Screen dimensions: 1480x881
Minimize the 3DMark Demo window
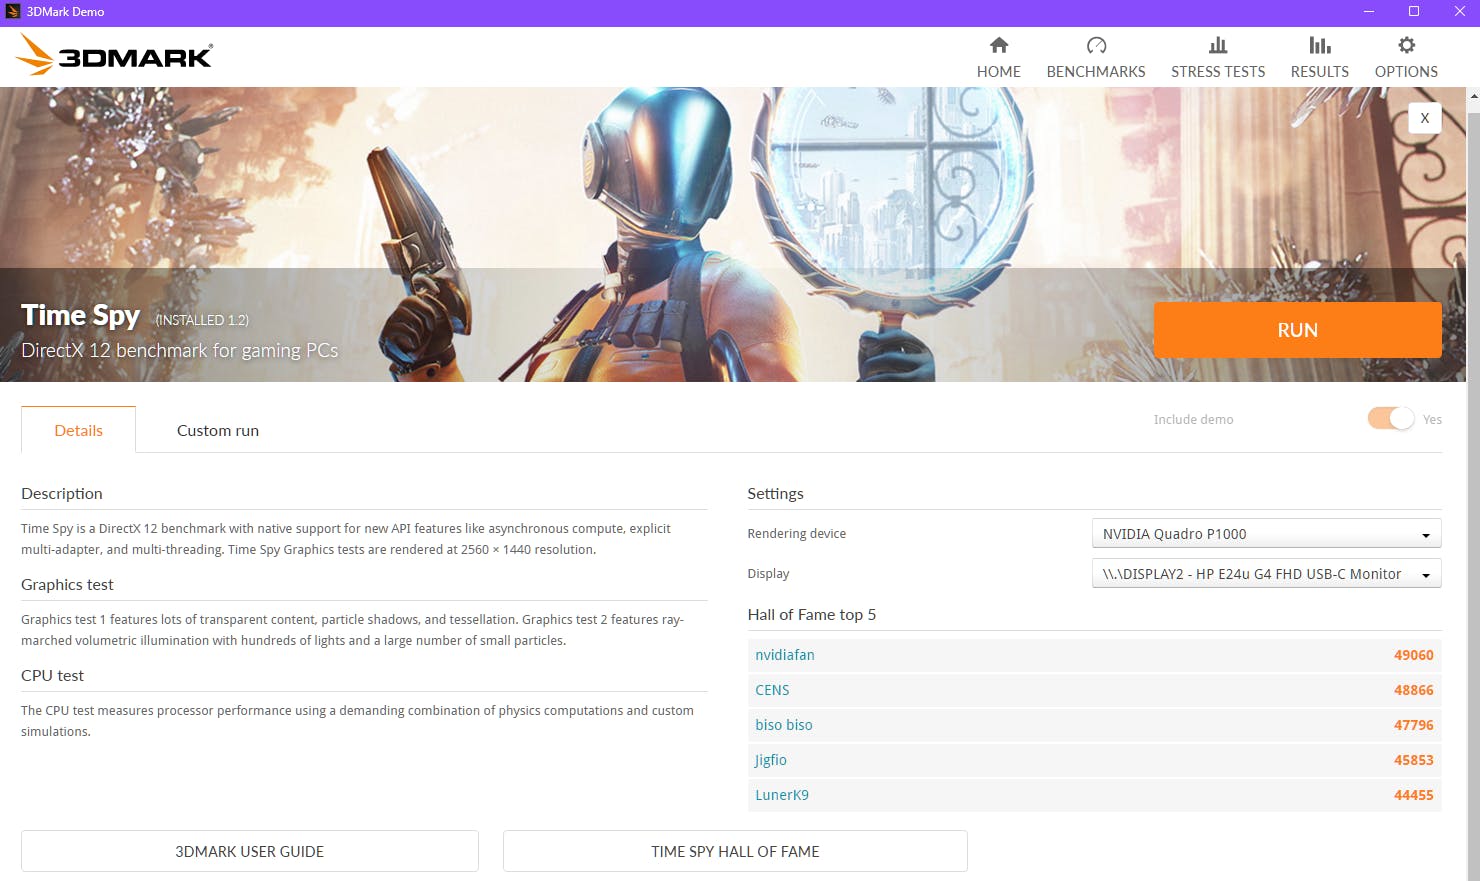pyautogui.click(x=1369, y=12)
